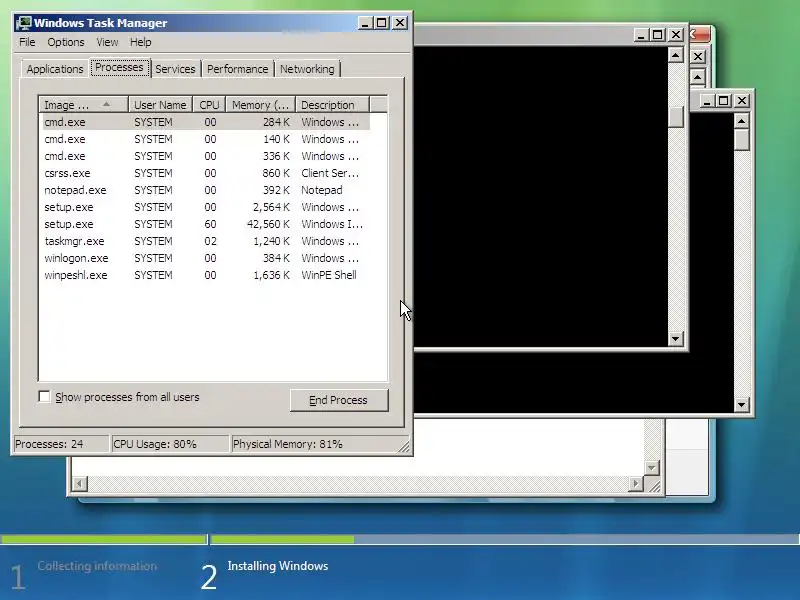Click scroll up arrow in rear right console
This screenshot has height=600, width=800.
741,121
